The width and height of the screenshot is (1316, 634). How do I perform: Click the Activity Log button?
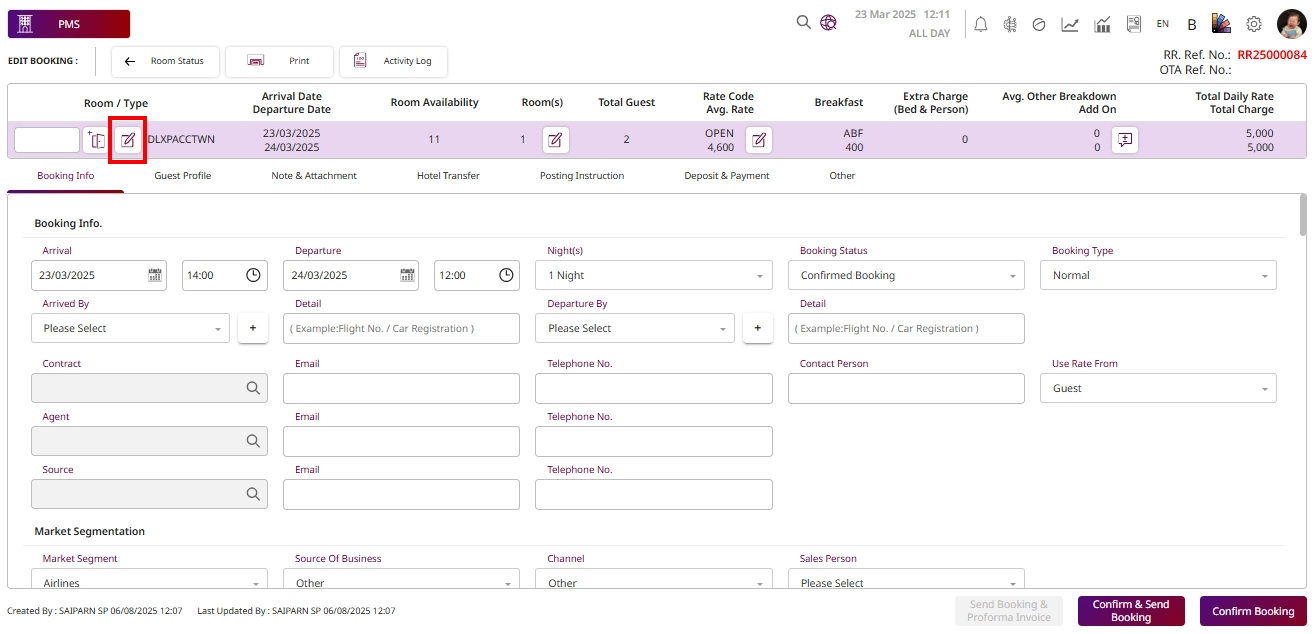(394, 61)
